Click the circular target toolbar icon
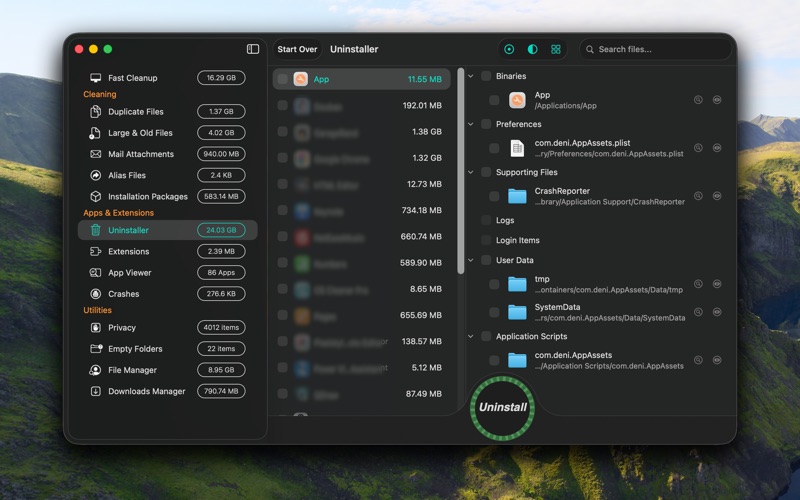Viewport: 800px width, 500px height. point(509,49)
